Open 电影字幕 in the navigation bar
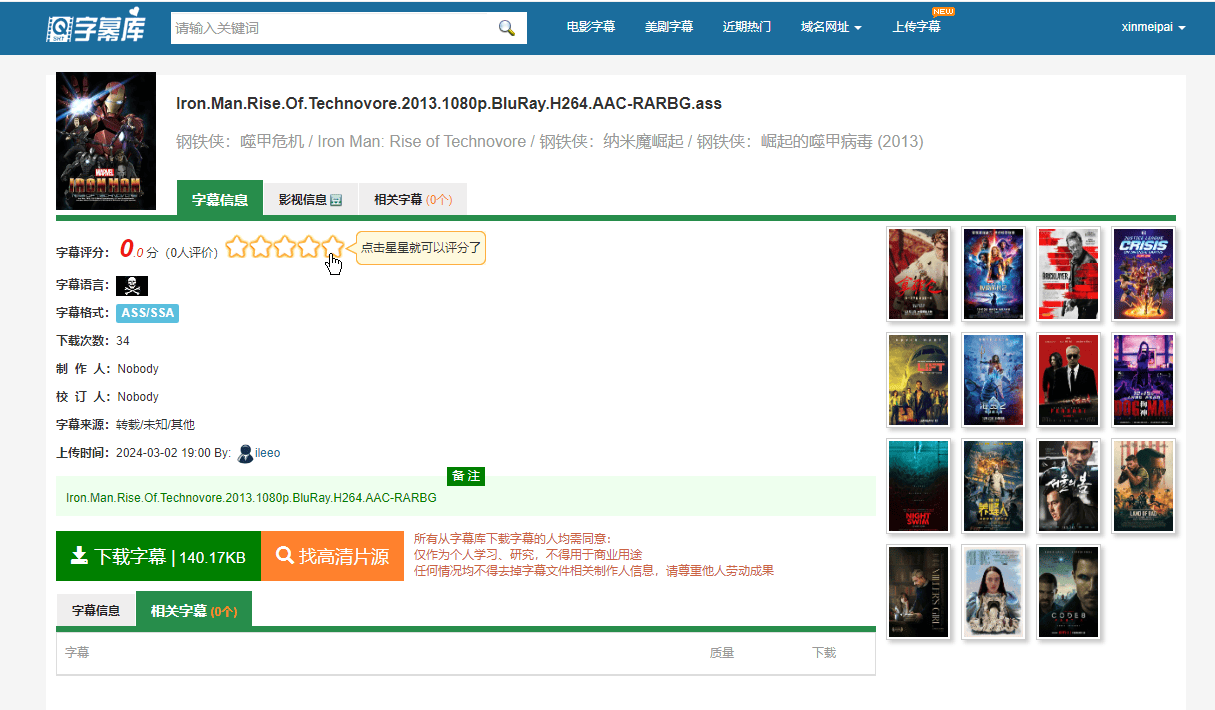Viewport: 1215px width, 710px height. pos(591,28)
